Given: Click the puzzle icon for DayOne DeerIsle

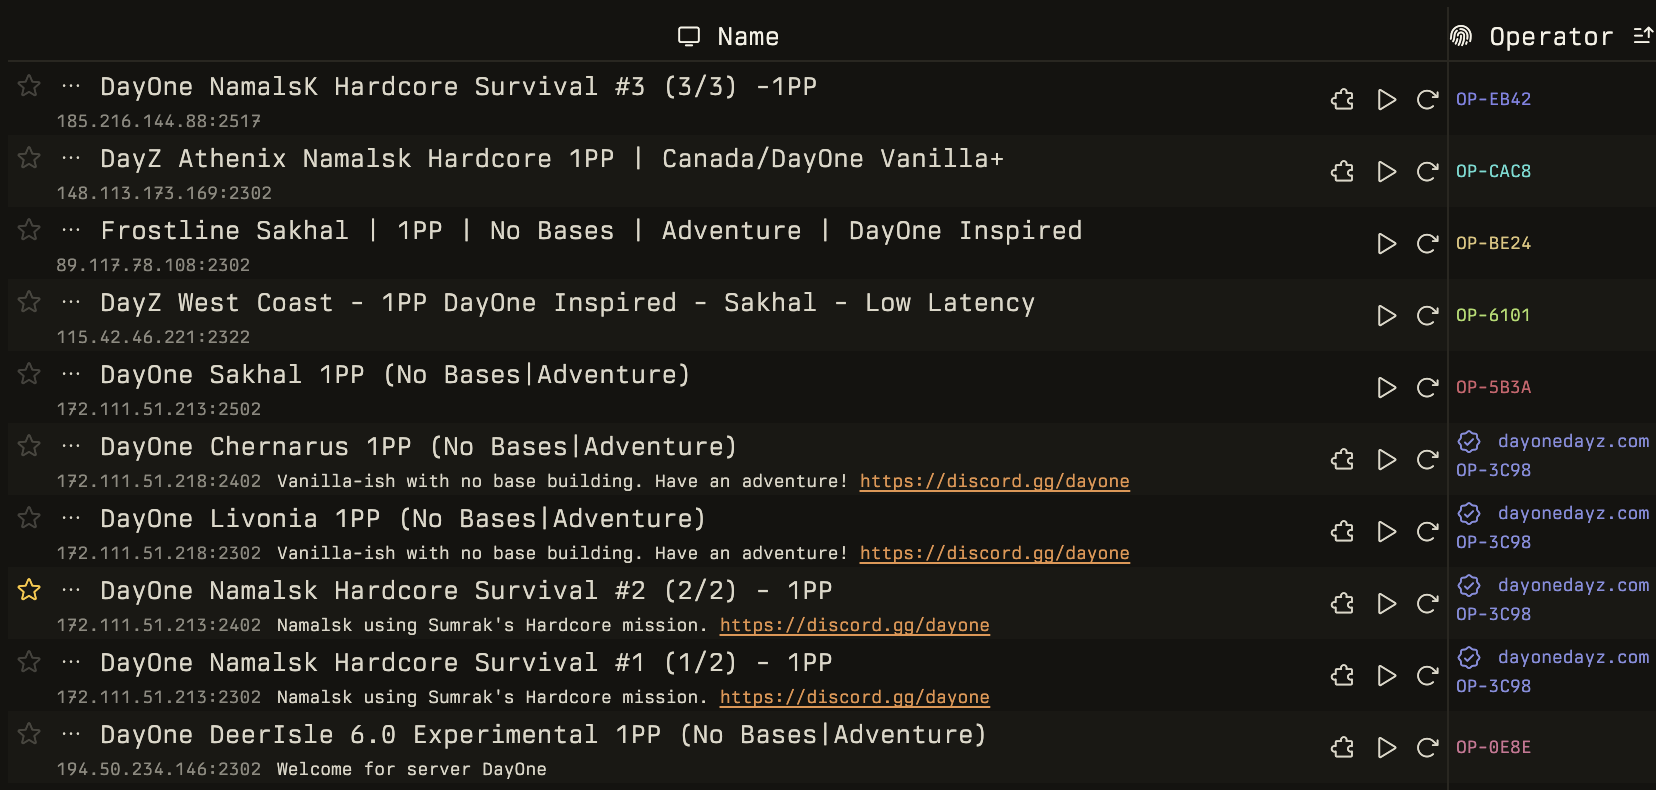Looking at the screenshot, I should click(x=1342, y=748).
